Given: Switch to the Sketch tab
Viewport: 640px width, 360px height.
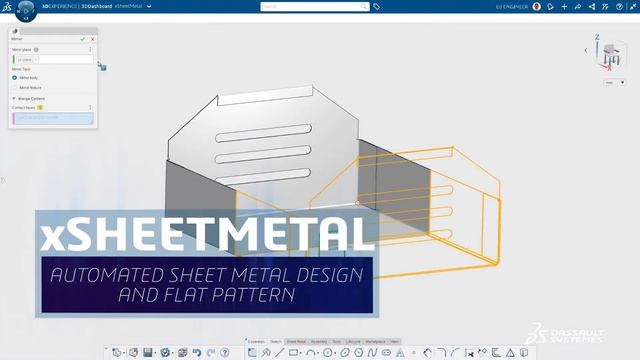Looking at the screenshot, I should coord(276,342).
